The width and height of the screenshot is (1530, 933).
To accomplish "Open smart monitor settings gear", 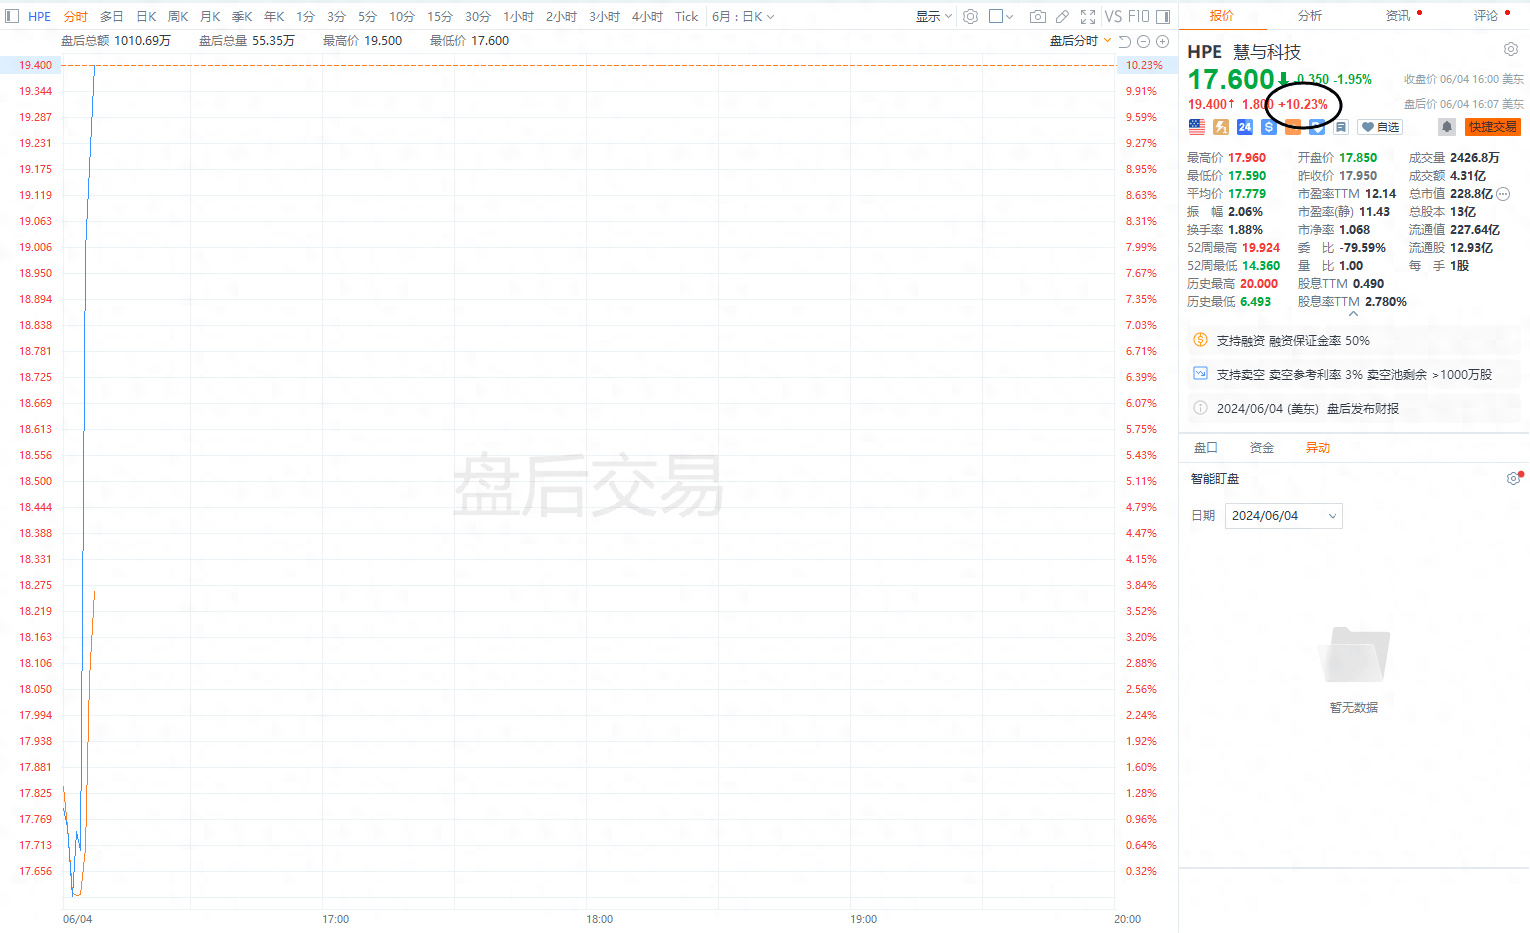I will pyautogui.click(x=1513, y=479).
